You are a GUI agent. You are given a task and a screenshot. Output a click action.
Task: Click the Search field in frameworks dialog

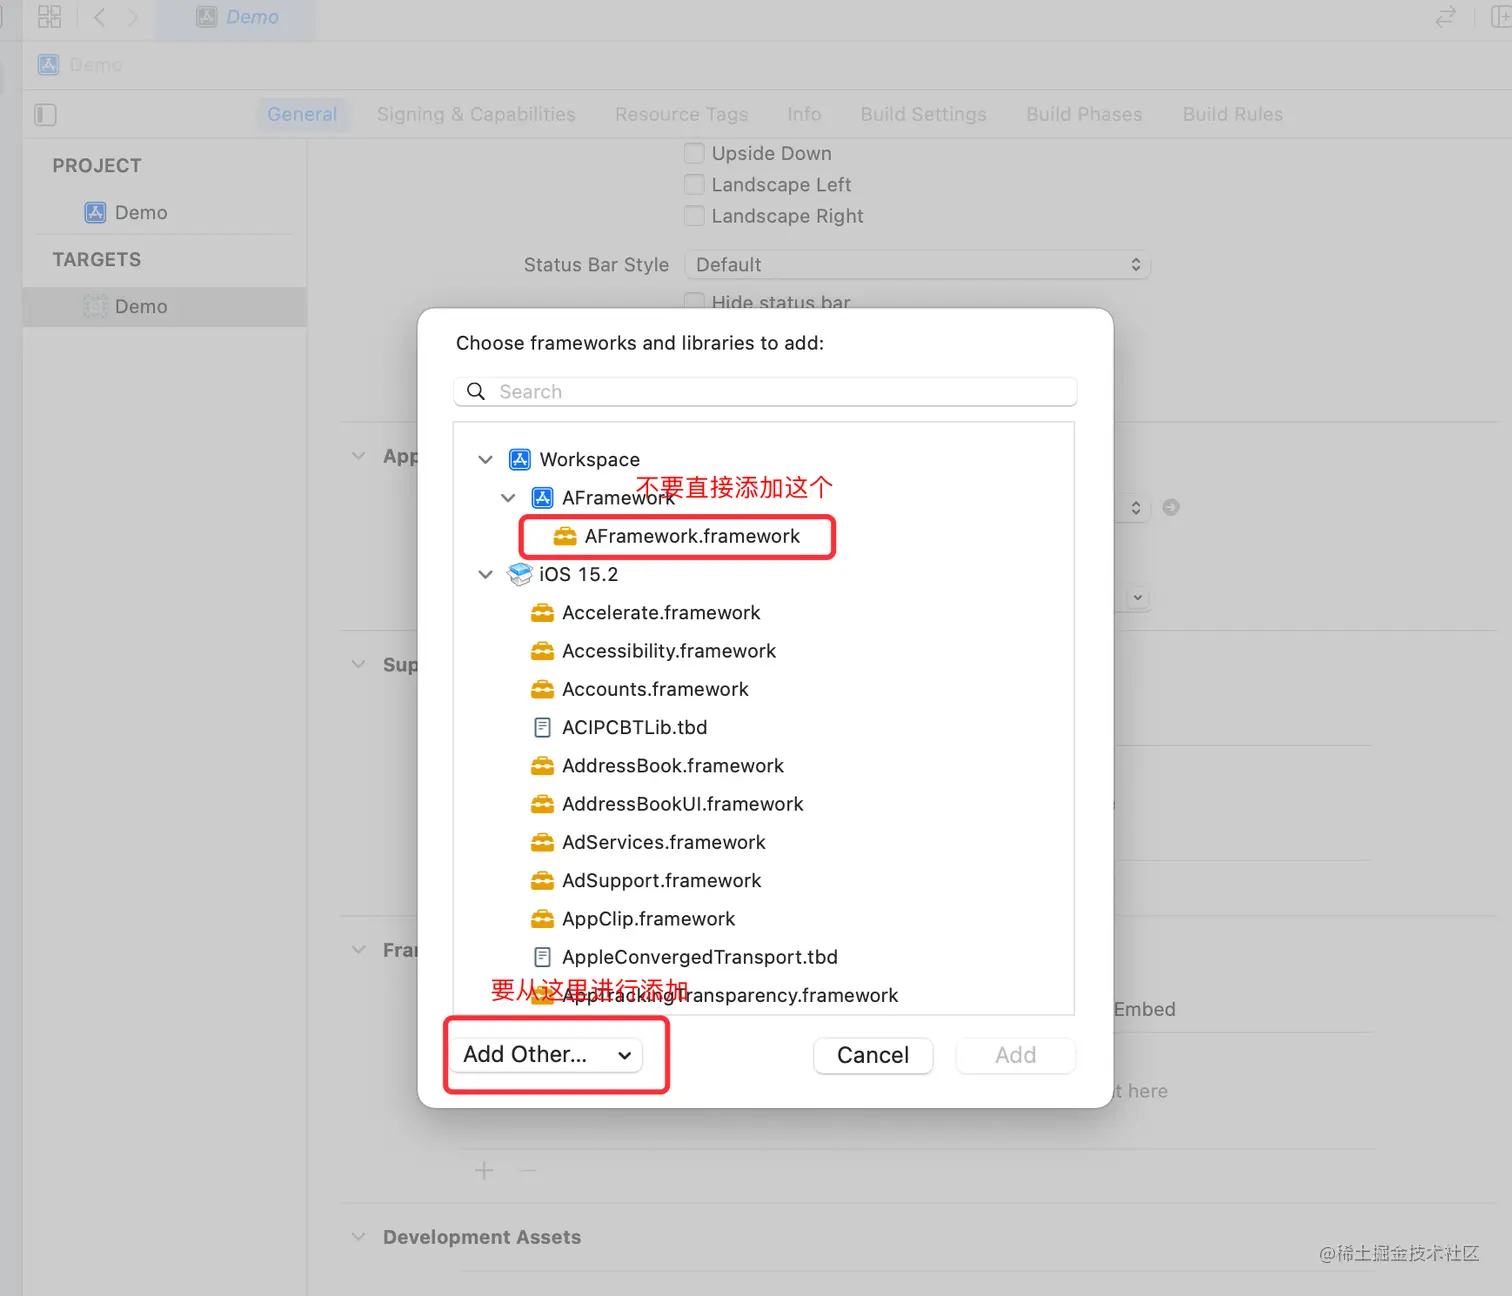765,392
